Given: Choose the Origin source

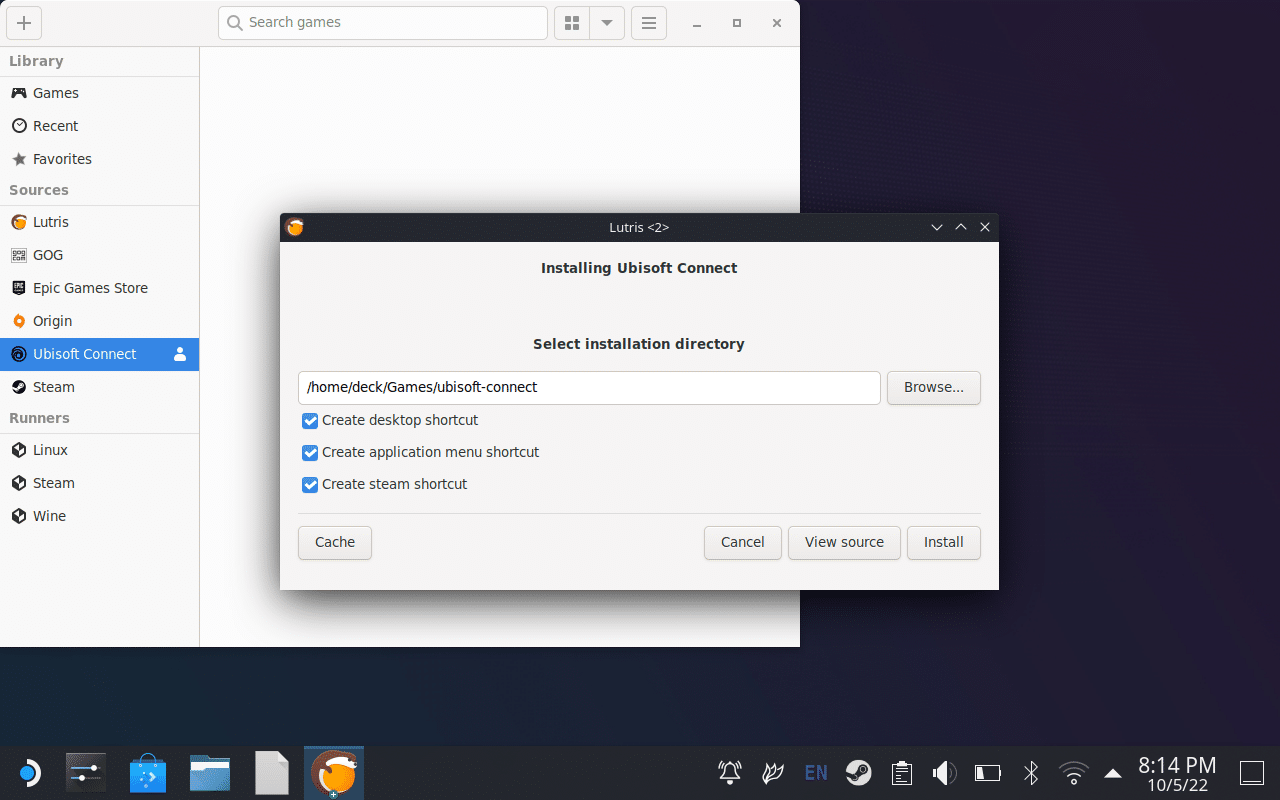Looking at the screenshot, I should tap(99, 321).
